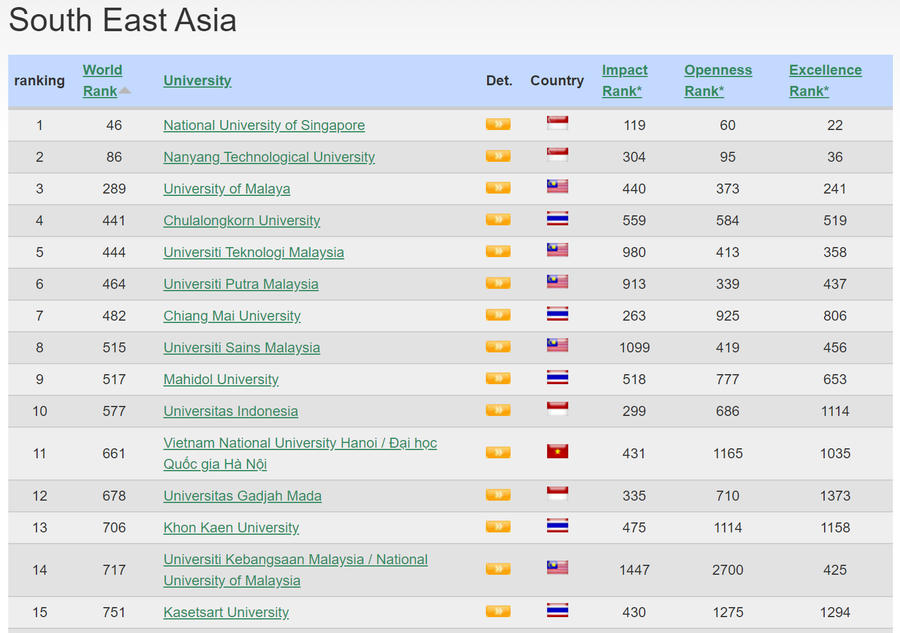Sort the table by Excellence Rank
Viewport: 900px width, 633px height.
(x=825, y=80)
